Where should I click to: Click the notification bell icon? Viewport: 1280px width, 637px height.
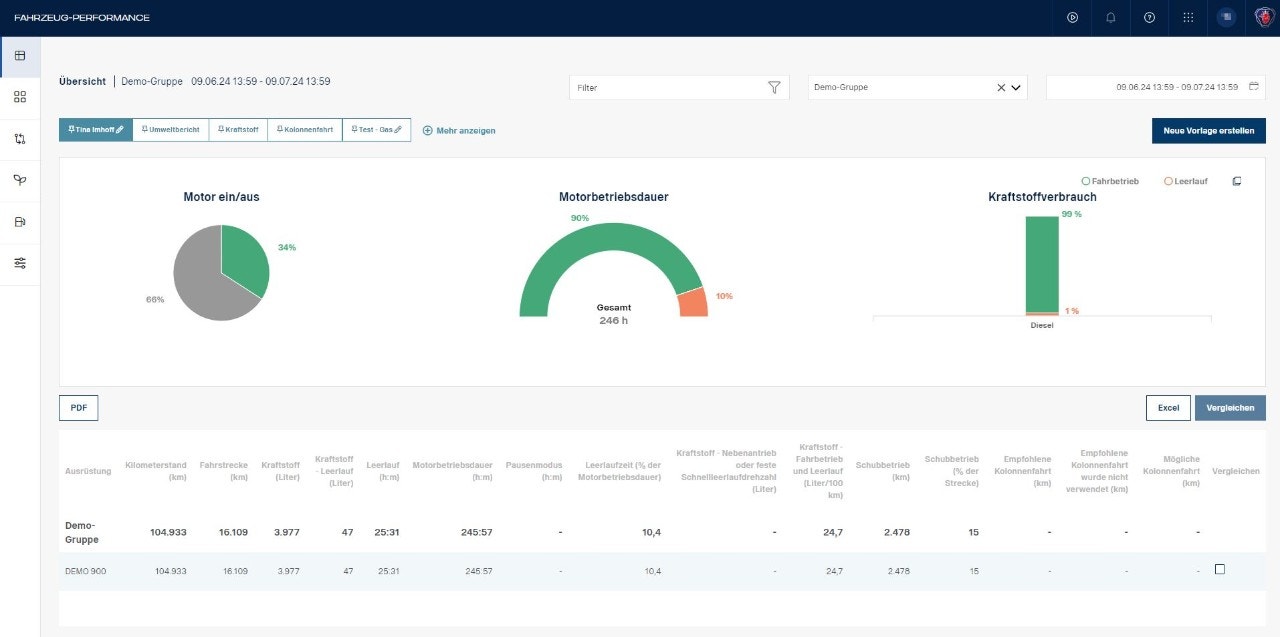pos(1111,18)
